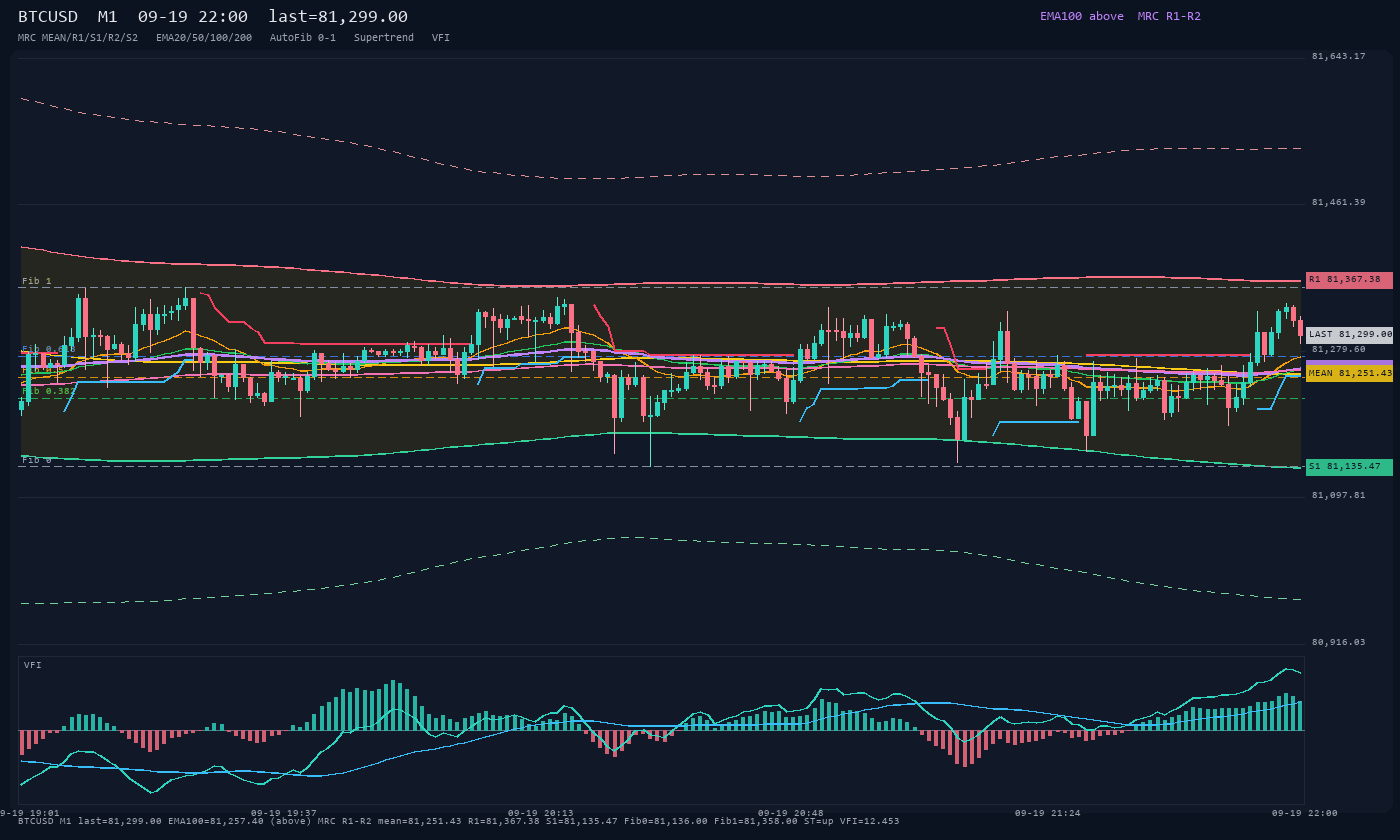Click the 09-19 19:37 time axis label

pyautogui.click(x=284, y=813)
